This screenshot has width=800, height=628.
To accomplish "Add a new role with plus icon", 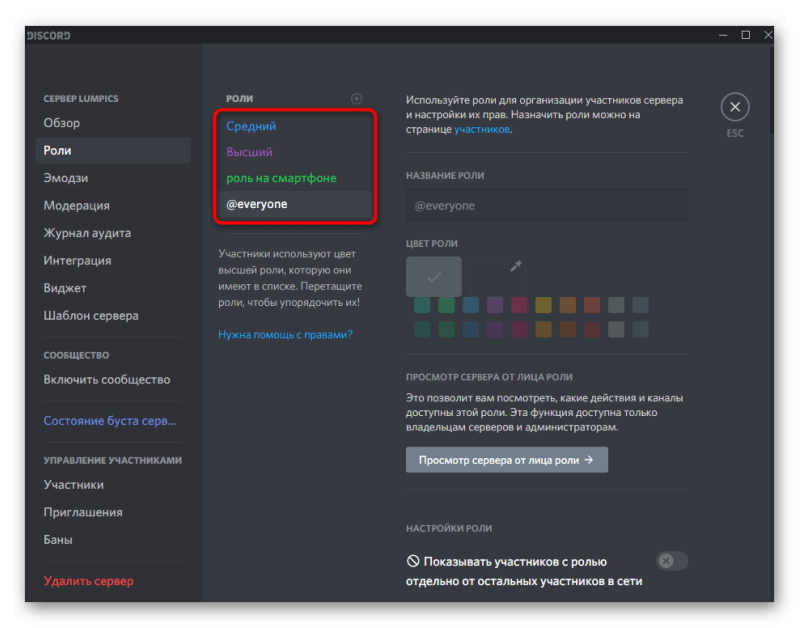I will coord(357,98).
